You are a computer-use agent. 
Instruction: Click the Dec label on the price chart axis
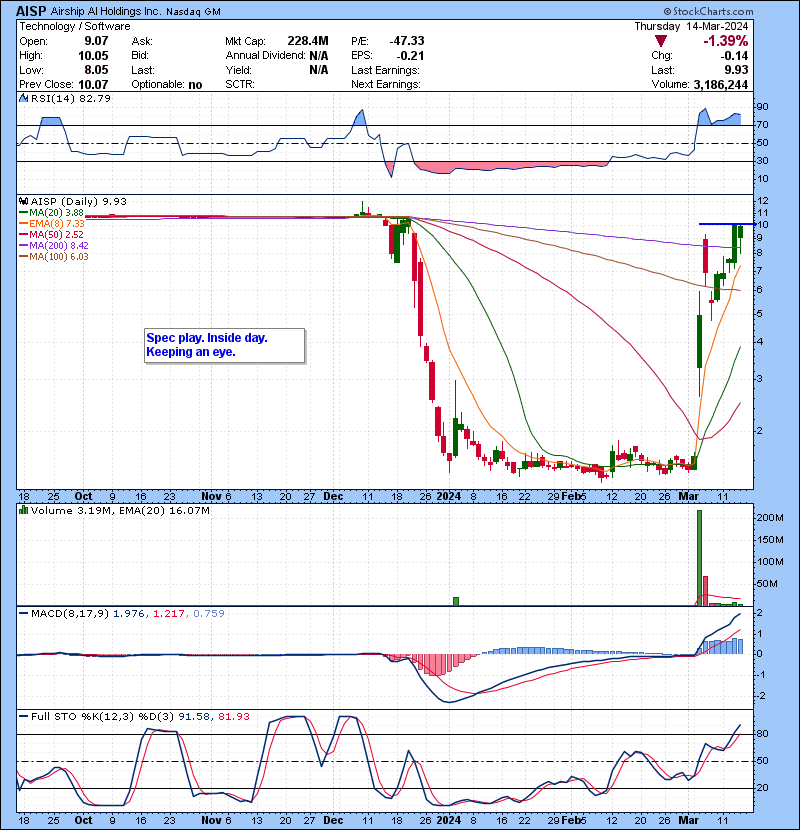(333, 497)
